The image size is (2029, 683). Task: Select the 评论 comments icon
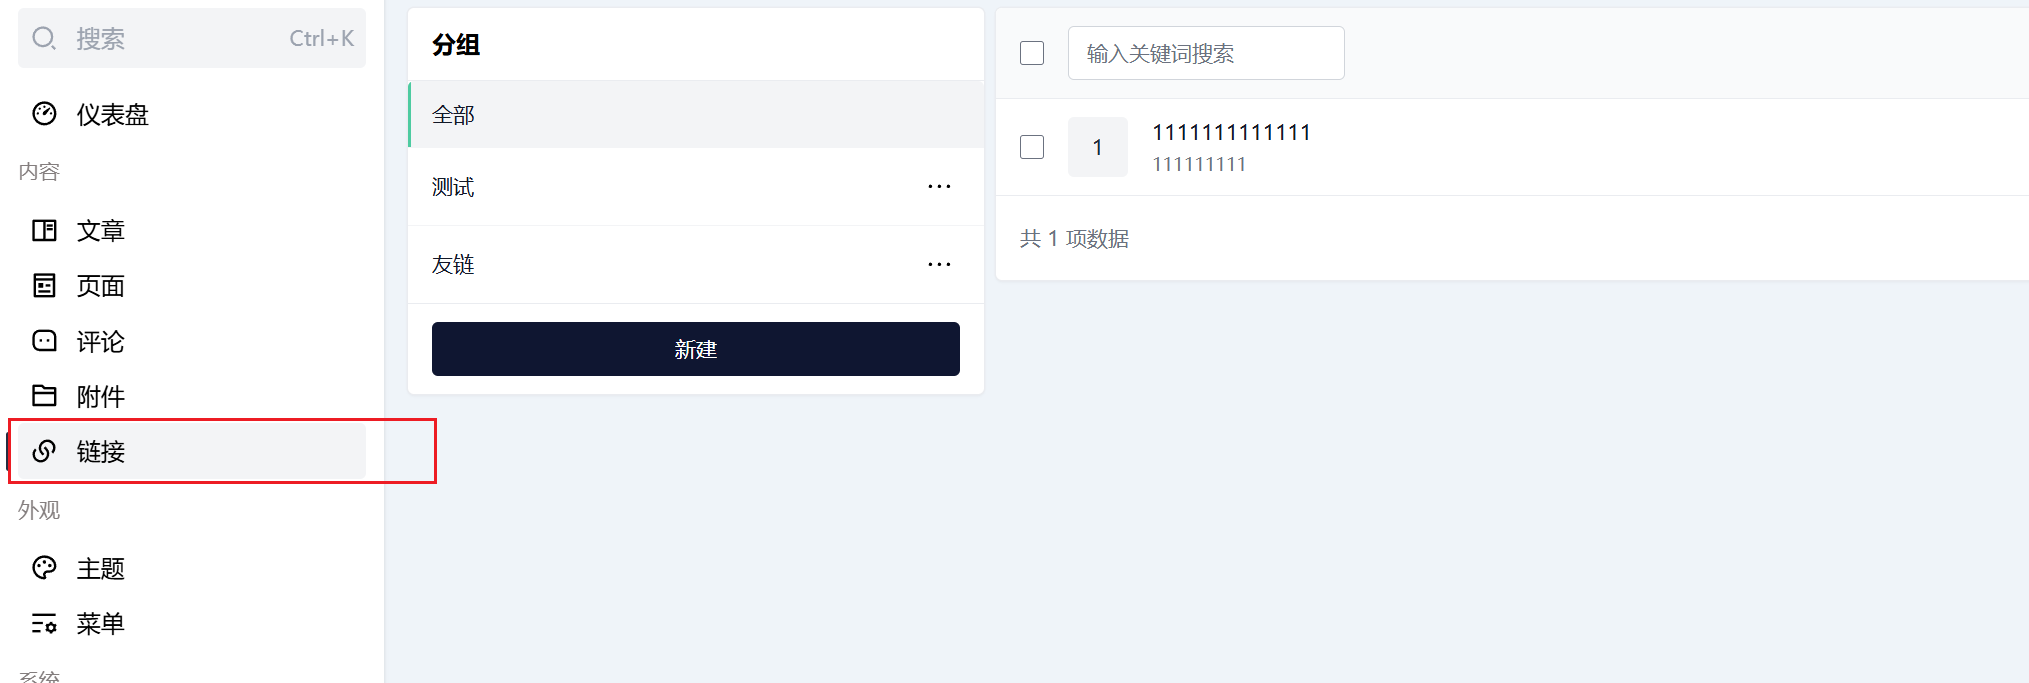44,341
